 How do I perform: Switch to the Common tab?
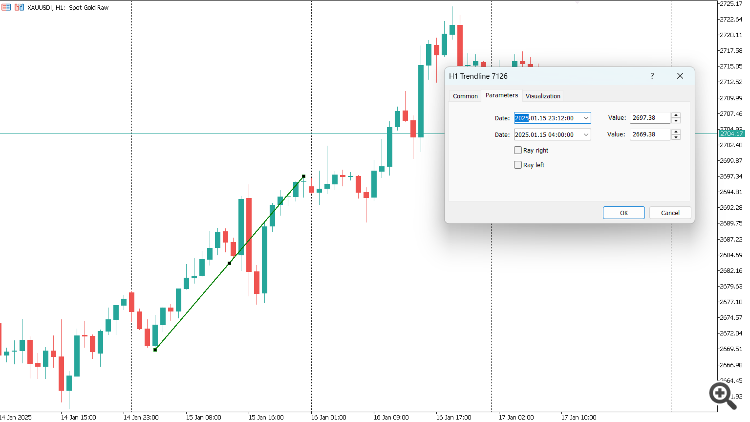point(466,96)
